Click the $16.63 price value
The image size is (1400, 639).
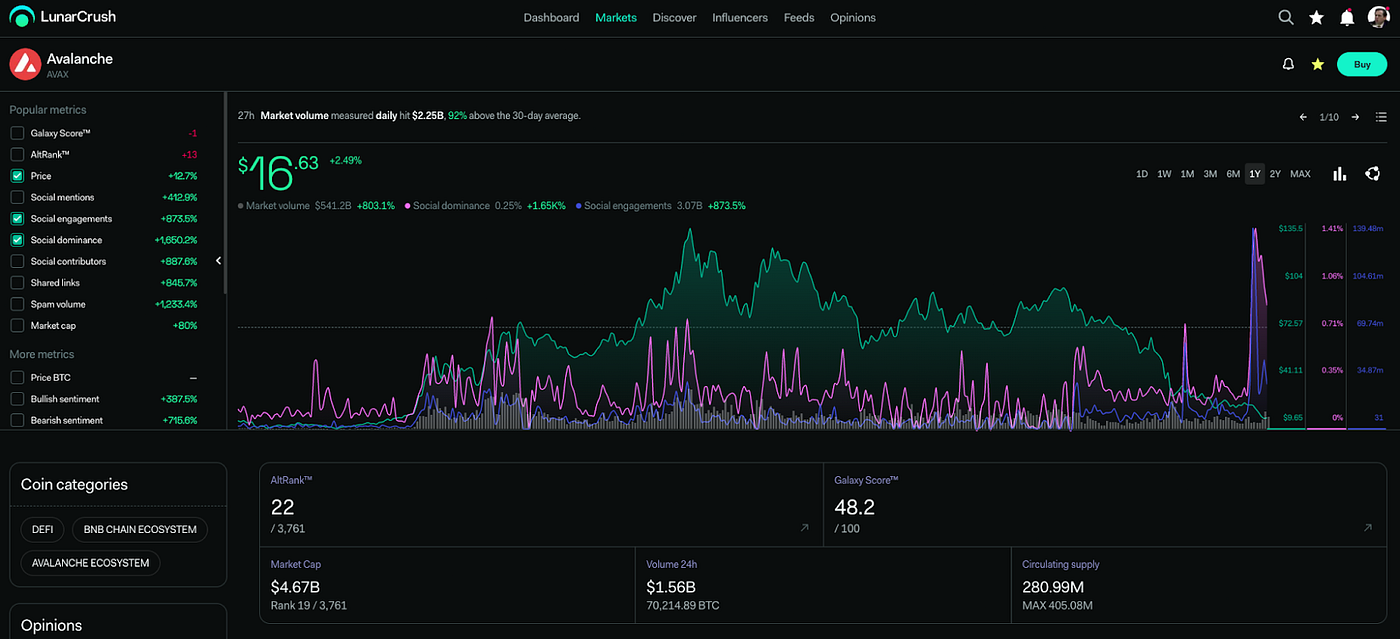pyautogui.click(x=278, y=172)
